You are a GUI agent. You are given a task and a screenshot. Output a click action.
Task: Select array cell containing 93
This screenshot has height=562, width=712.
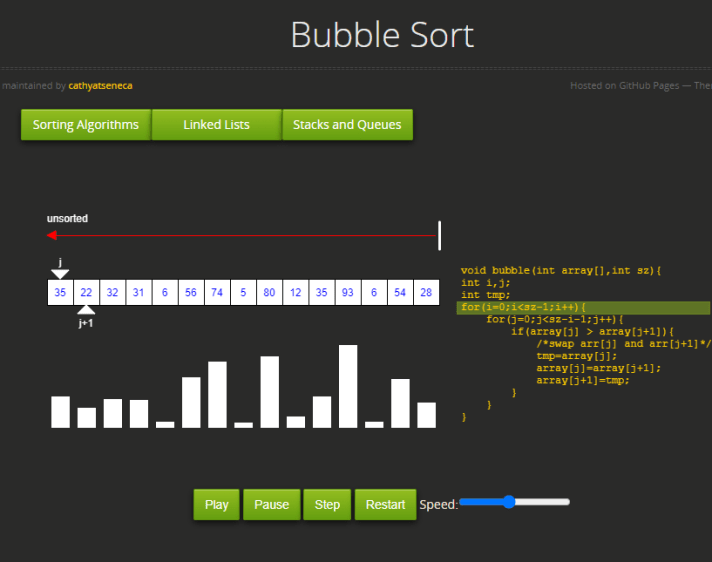347,292
